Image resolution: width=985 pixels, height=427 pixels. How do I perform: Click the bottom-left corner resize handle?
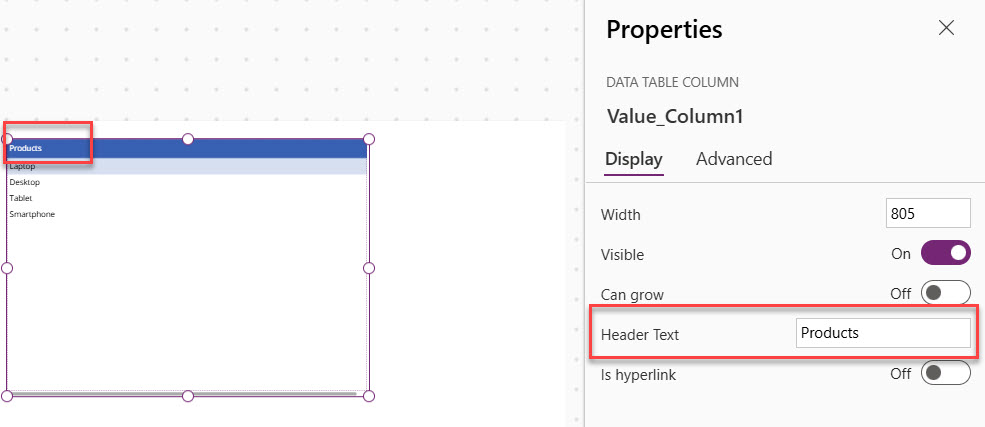coord(7,396)
